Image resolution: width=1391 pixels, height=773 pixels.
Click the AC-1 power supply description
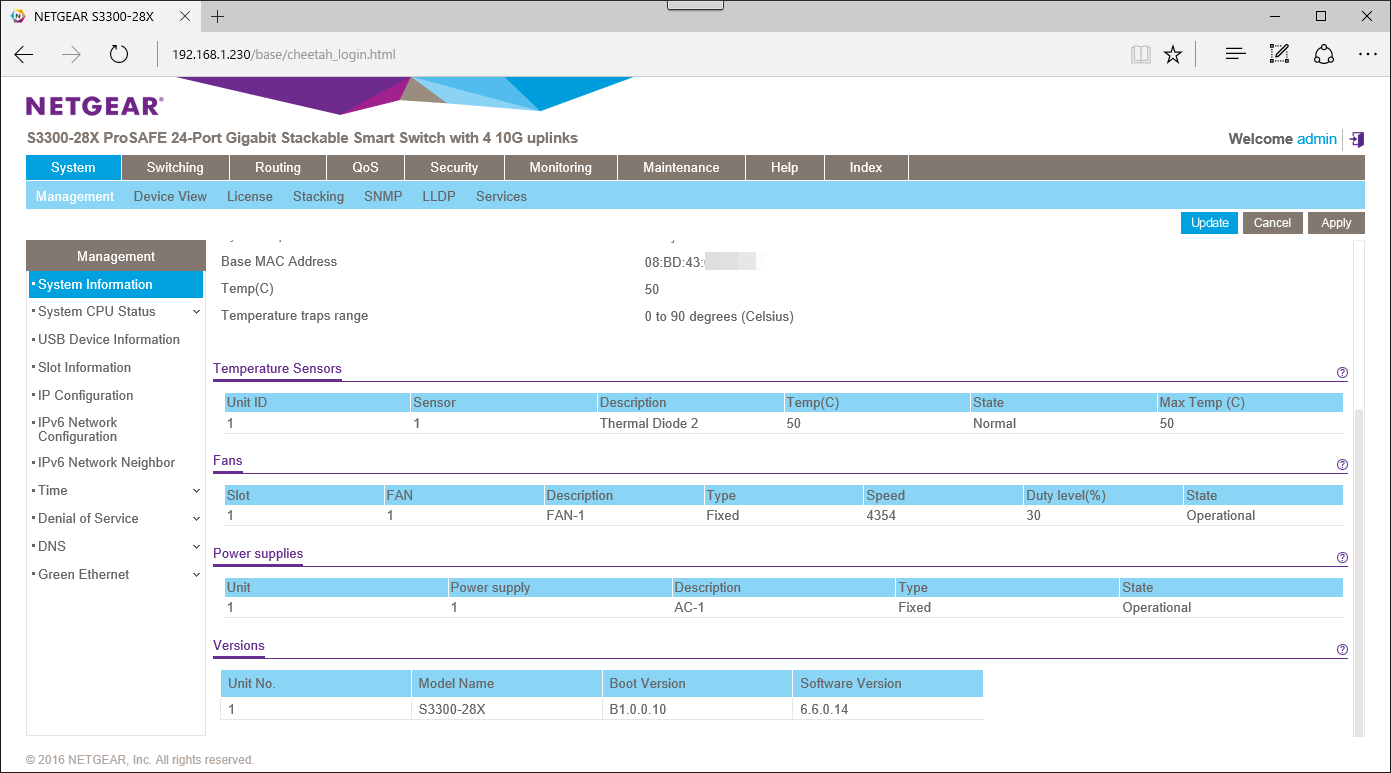[x=689, y=608]
